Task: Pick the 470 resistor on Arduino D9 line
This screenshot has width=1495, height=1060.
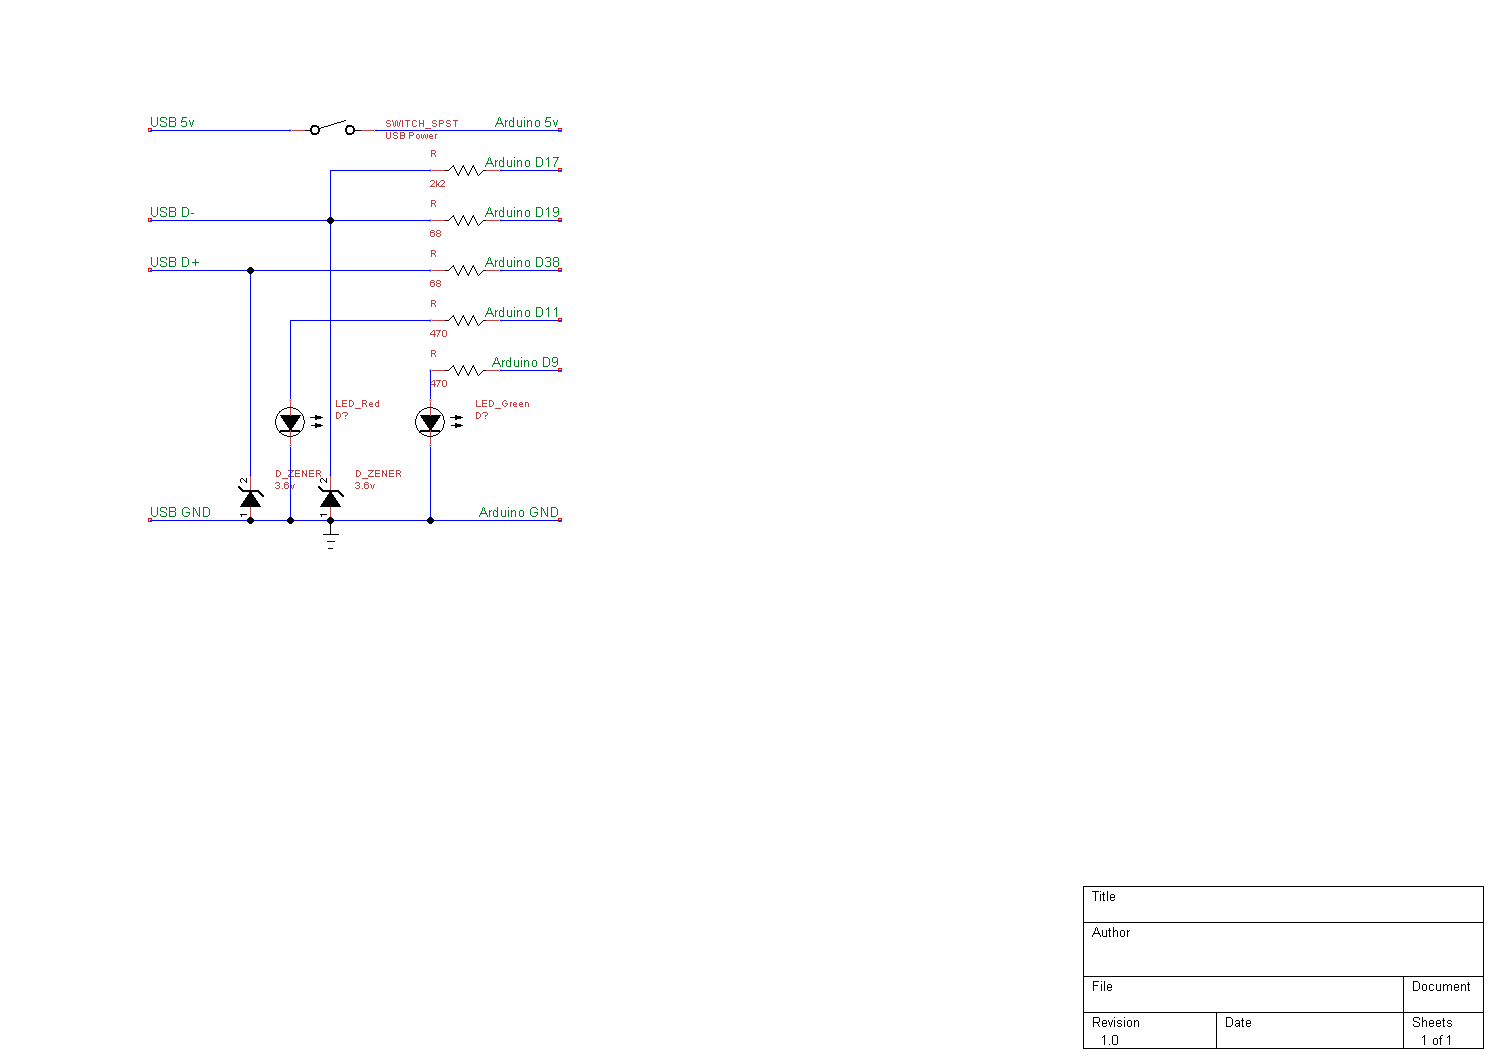Action: [465, 370]
